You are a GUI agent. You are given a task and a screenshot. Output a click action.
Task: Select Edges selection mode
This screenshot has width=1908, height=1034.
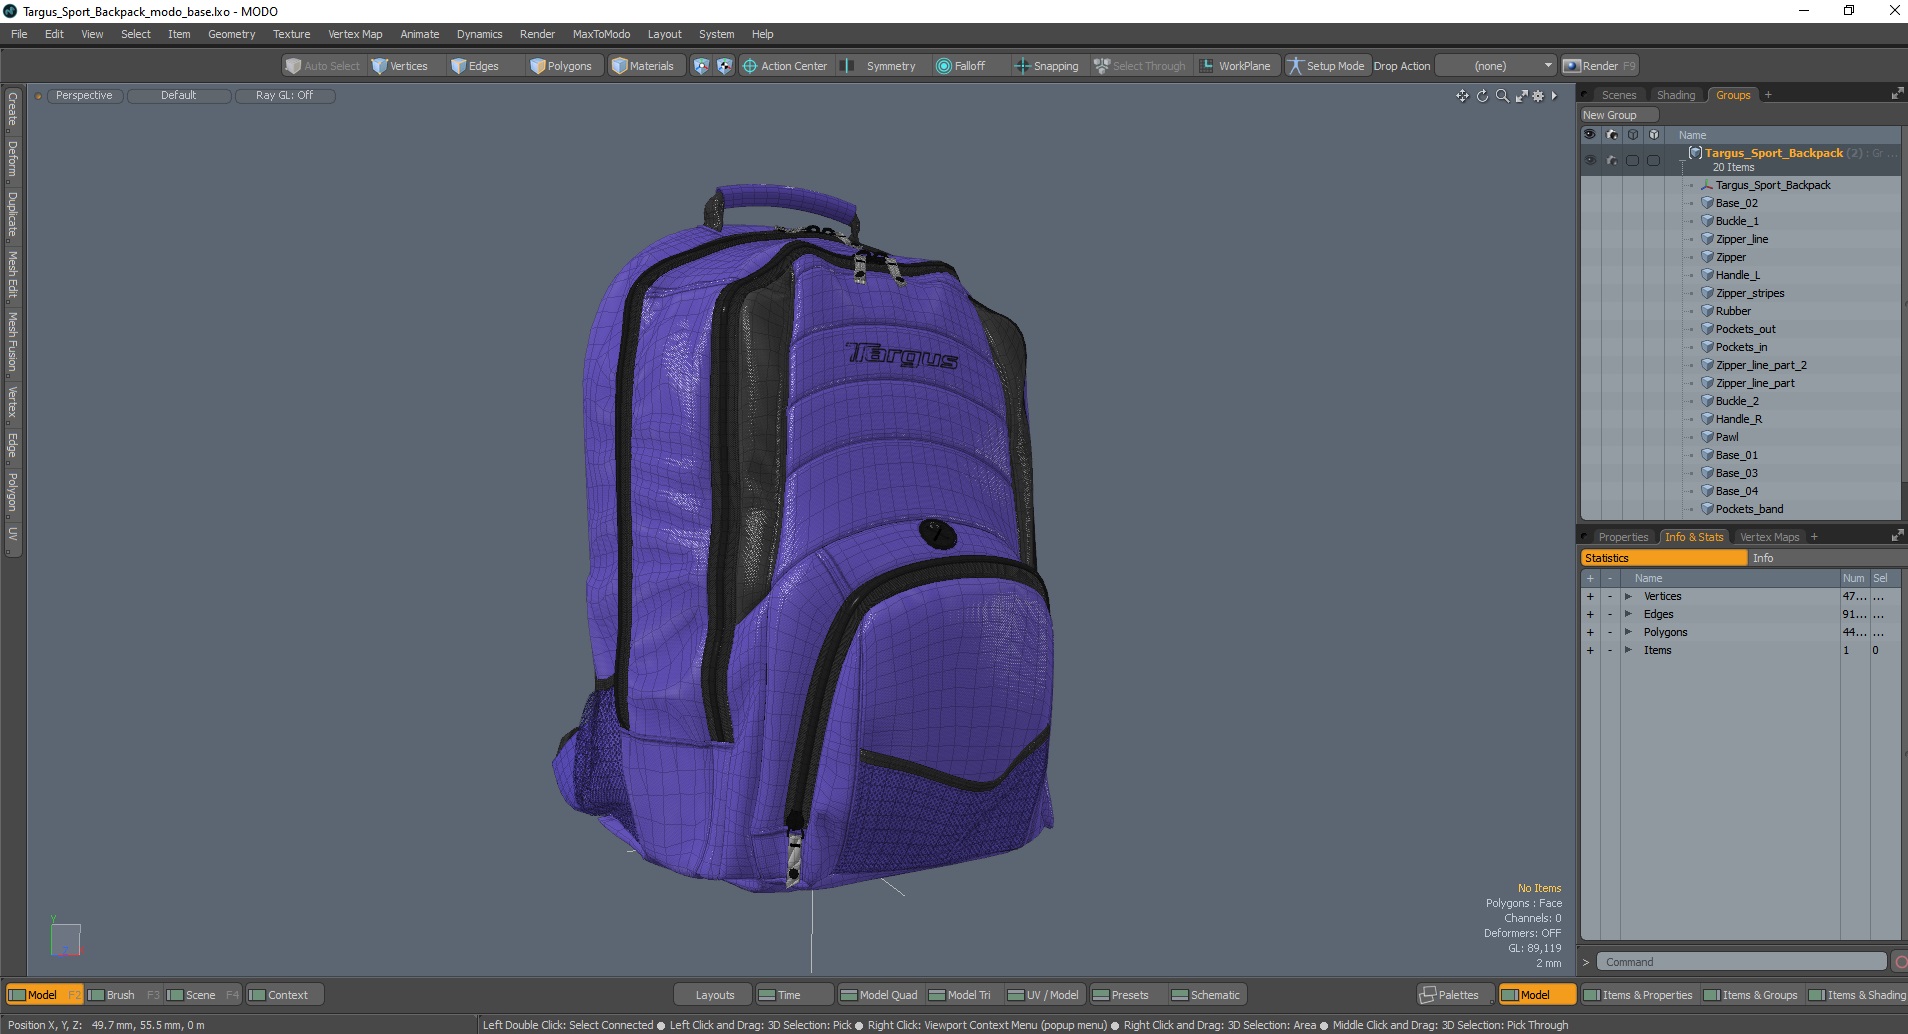pyautogui.click(x=475, y=66)
